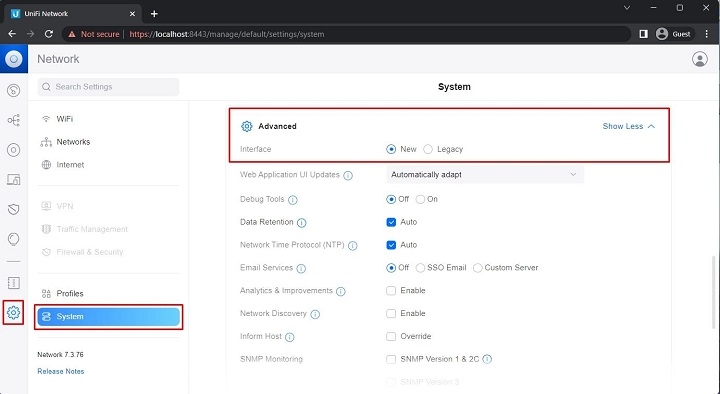Enable Network Discovery checkbox
720x394 pixels.
click(x=391, y=314)
